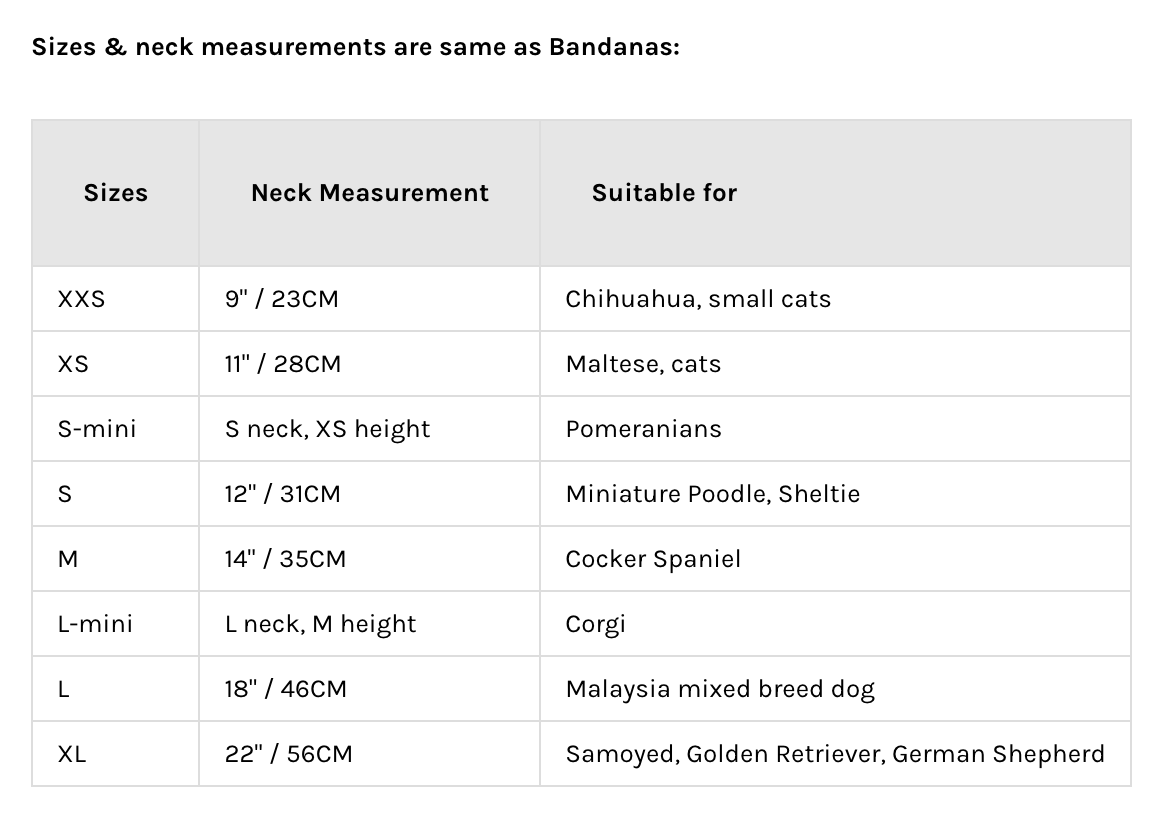
Task: Click the Suitable for column header
Action: tap(664, 193)
